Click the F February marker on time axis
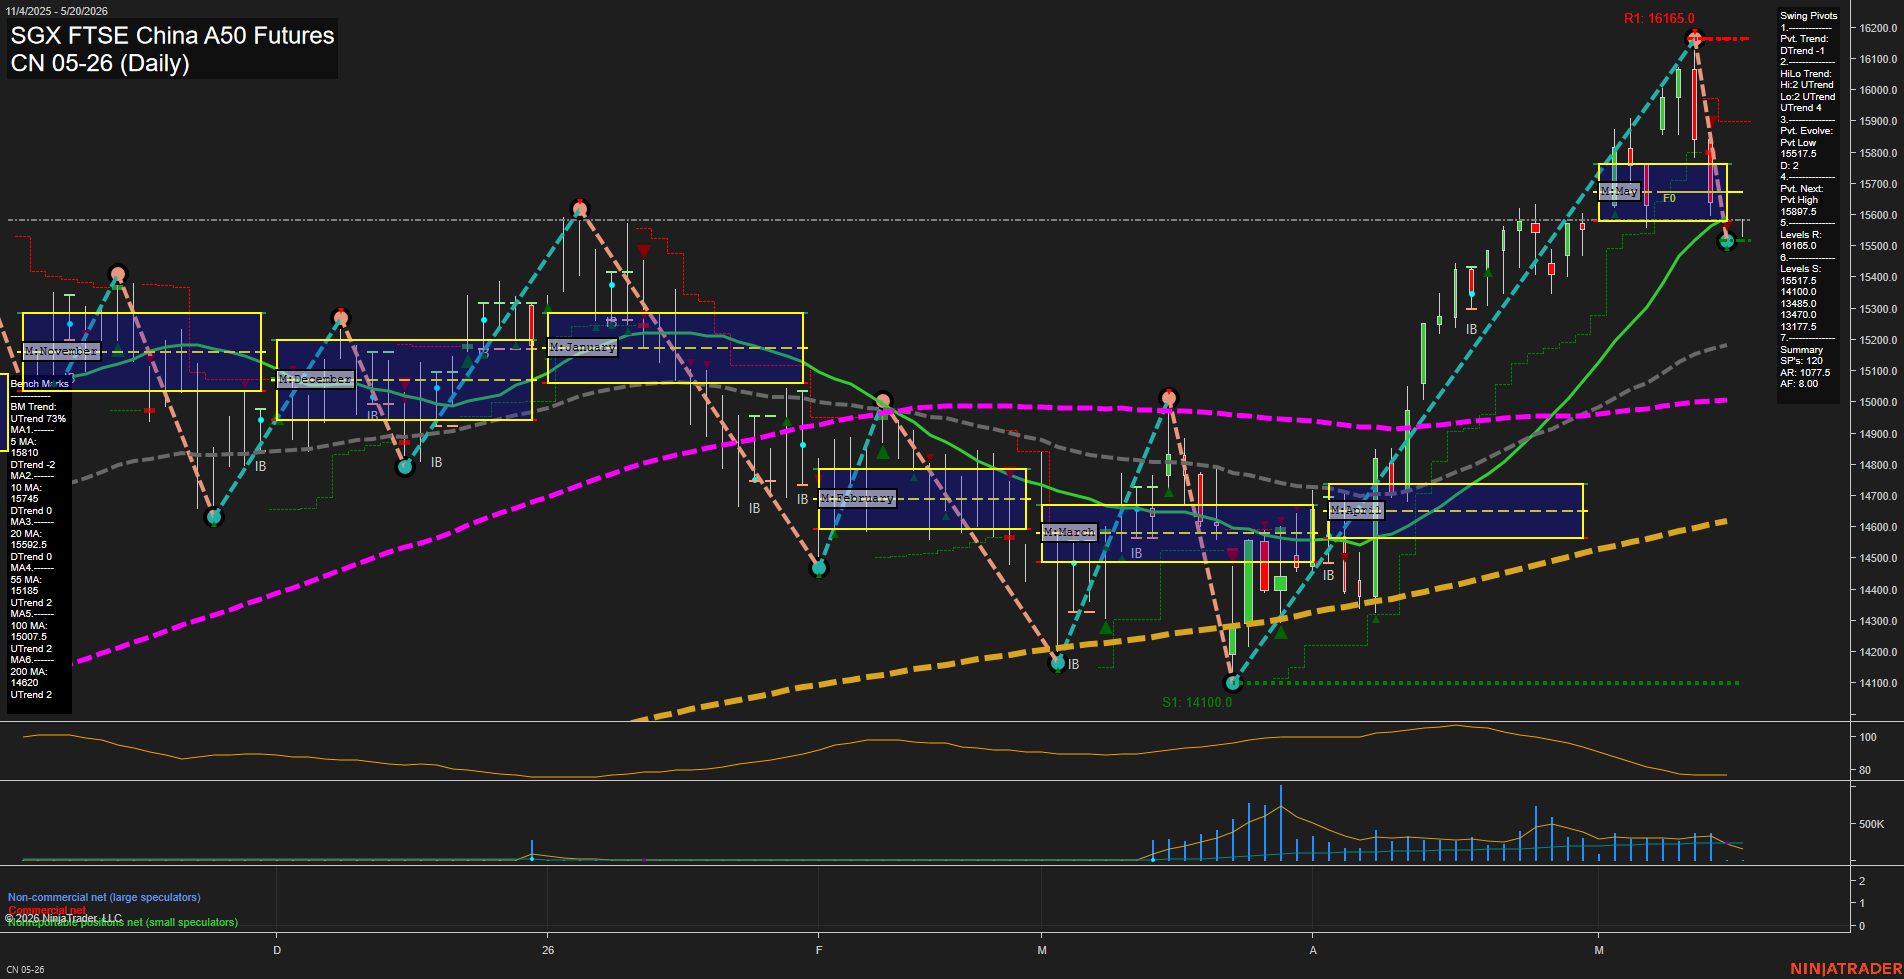The width and height of the screenshot is (1904, 979). pyautogui.click(x=819, y=950)
